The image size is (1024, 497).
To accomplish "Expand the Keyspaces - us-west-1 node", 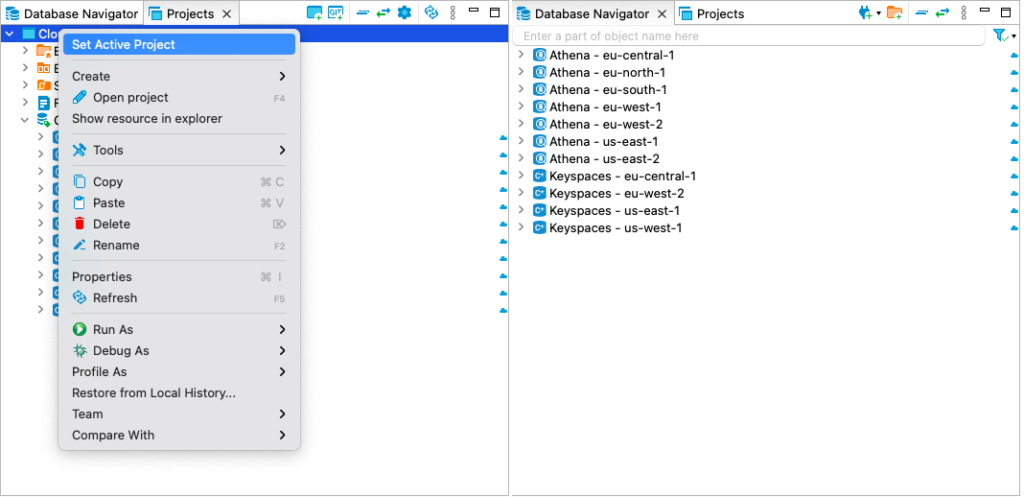I will 521,228.
